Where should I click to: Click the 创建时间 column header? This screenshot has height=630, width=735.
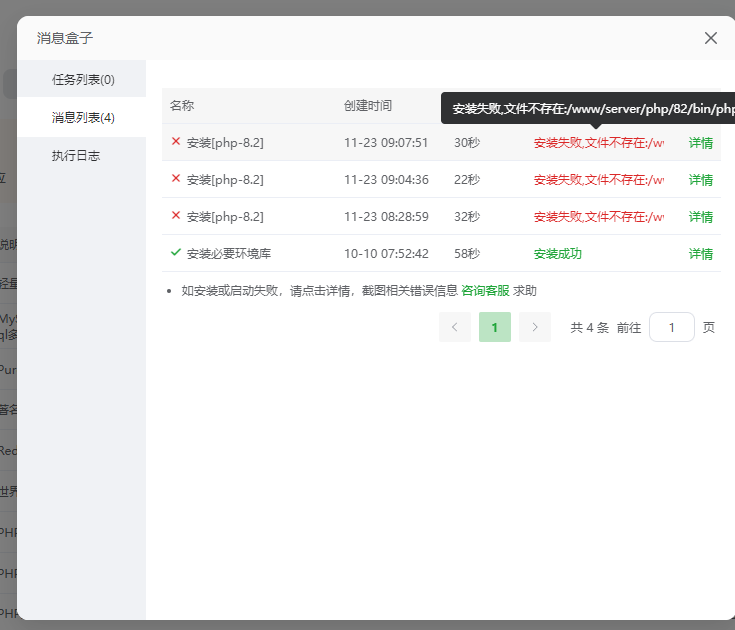pos(368,106)
